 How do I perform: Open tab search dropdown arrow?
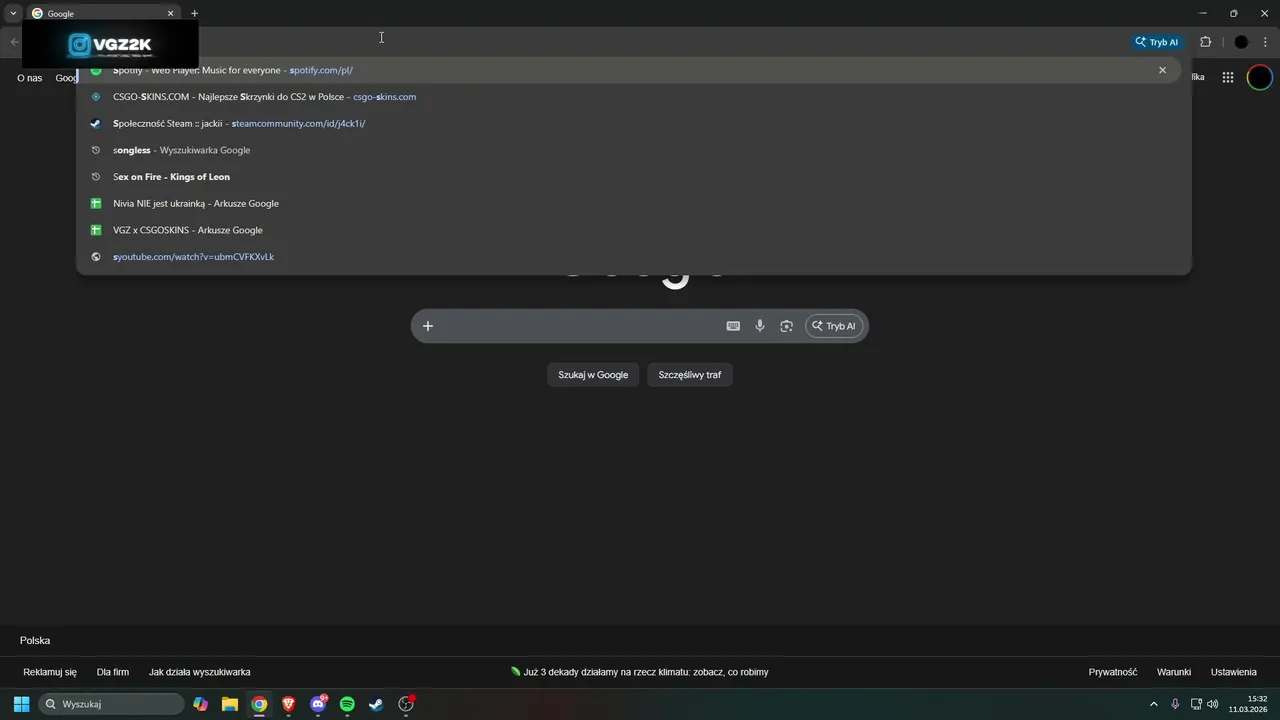point(13,14)
